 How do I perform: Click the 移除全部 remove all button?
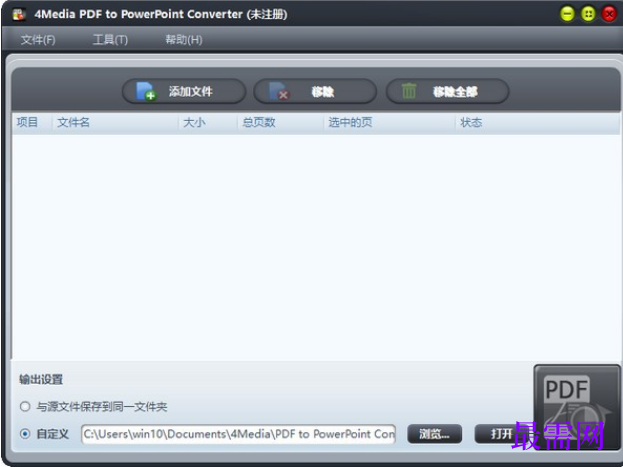(x=447, y=91)
